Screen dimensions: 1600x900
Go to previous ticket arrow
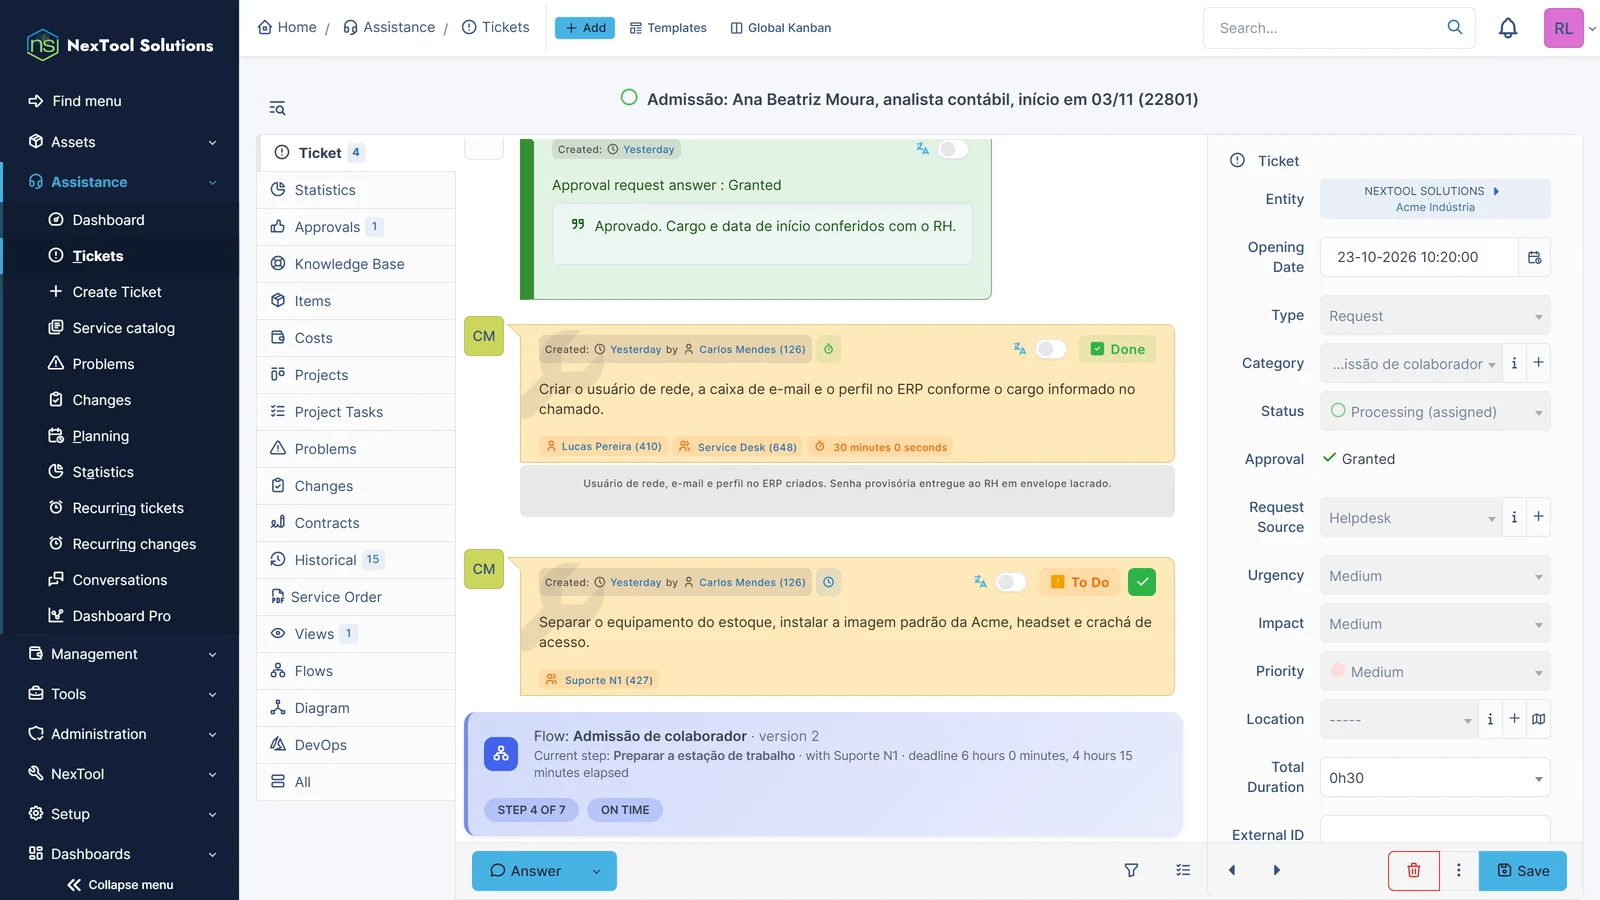click(1232, 871)
